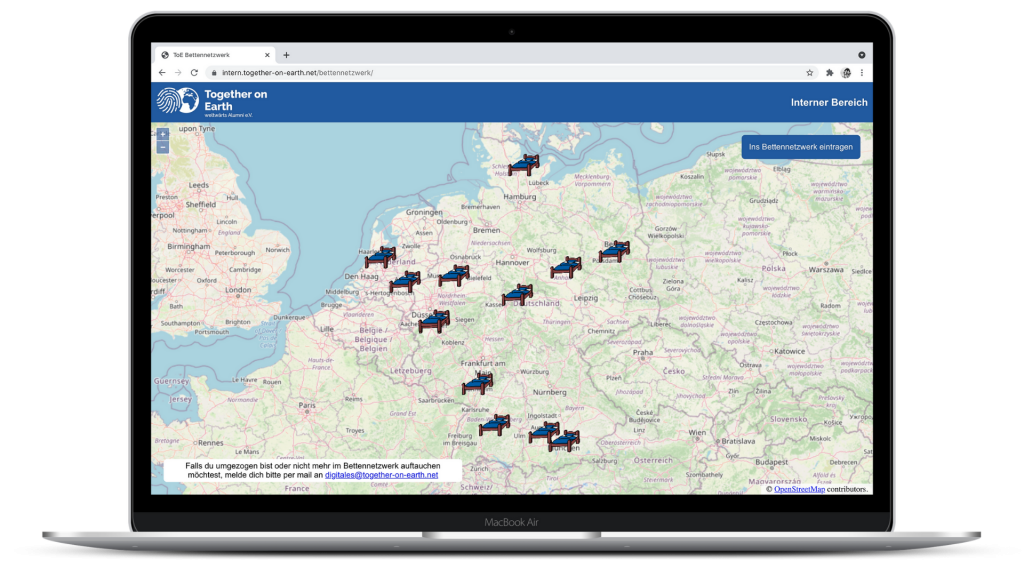Viewport: 1024px width, 576px height.
Task: Go back to the previous page
Action: [162, 73]
